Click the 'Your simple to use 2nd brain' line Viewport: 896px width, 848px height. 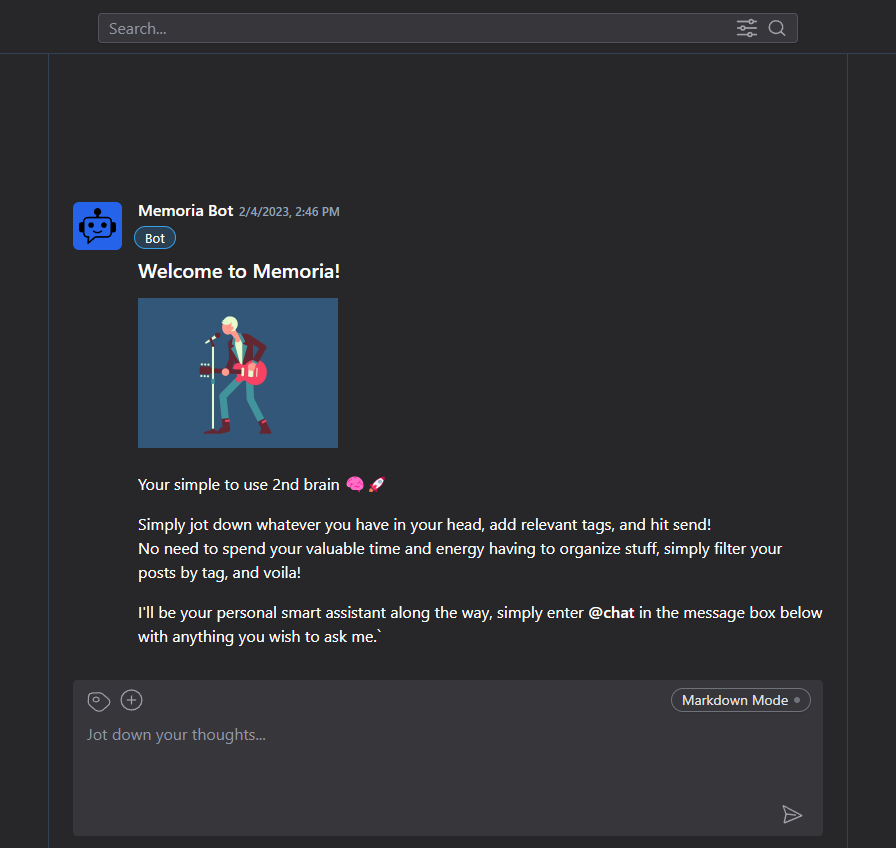click(x=239, y=485)
